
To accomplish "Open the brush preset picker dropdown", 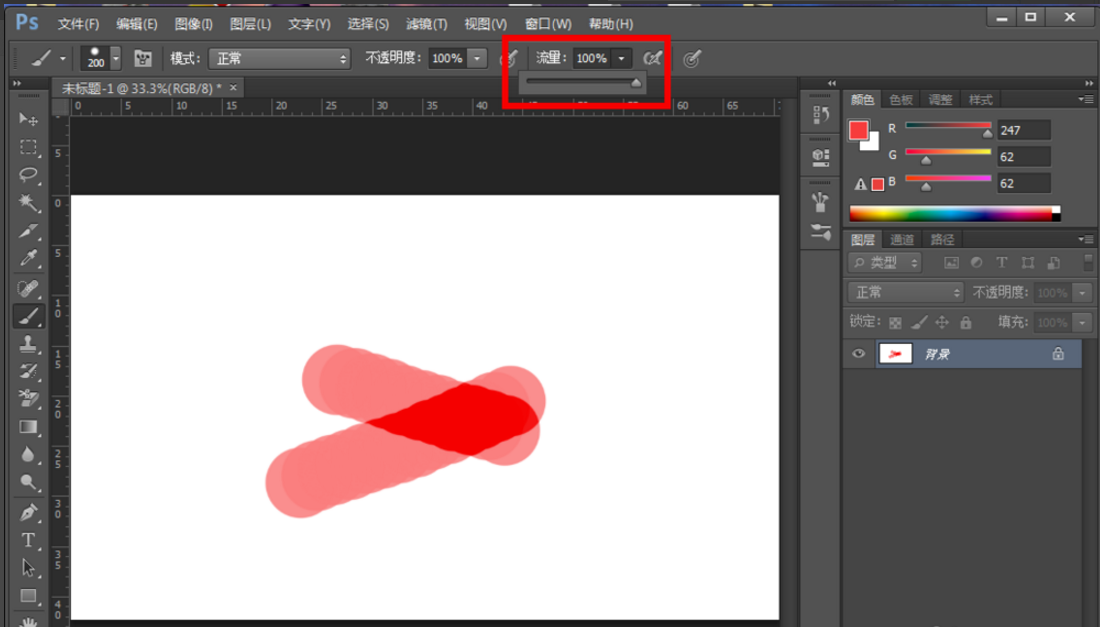I will pos(116,59).
